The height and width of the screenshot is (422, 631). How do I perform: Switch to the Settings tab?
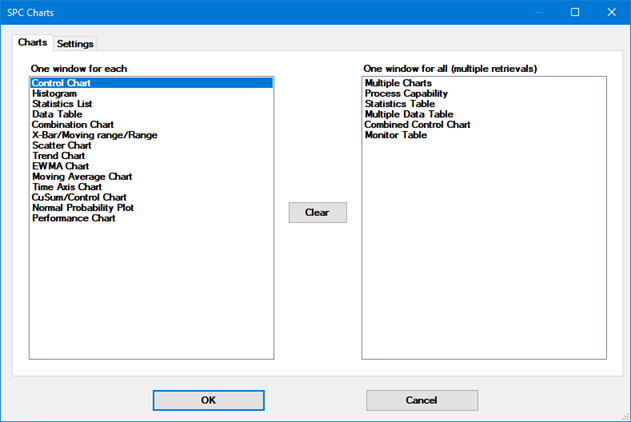[75, 44]
